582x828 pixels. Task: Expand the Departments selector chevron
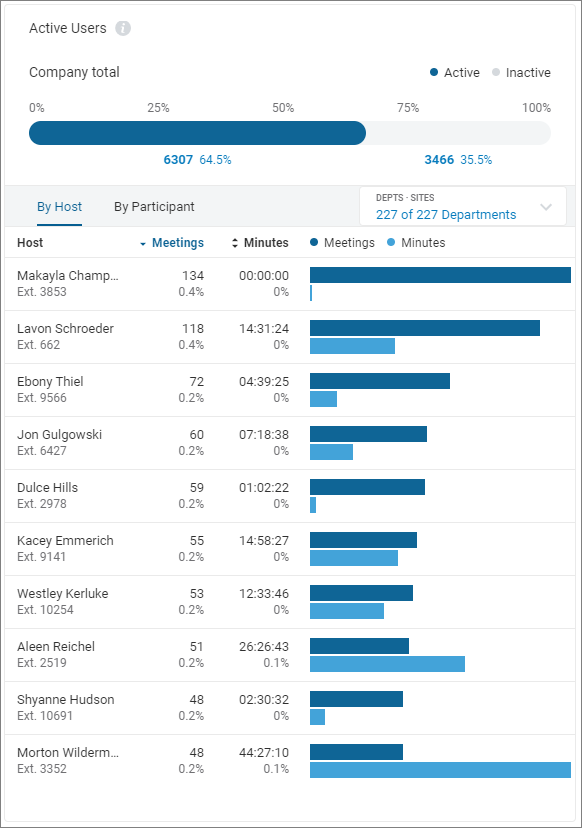(x=546, y=206)
